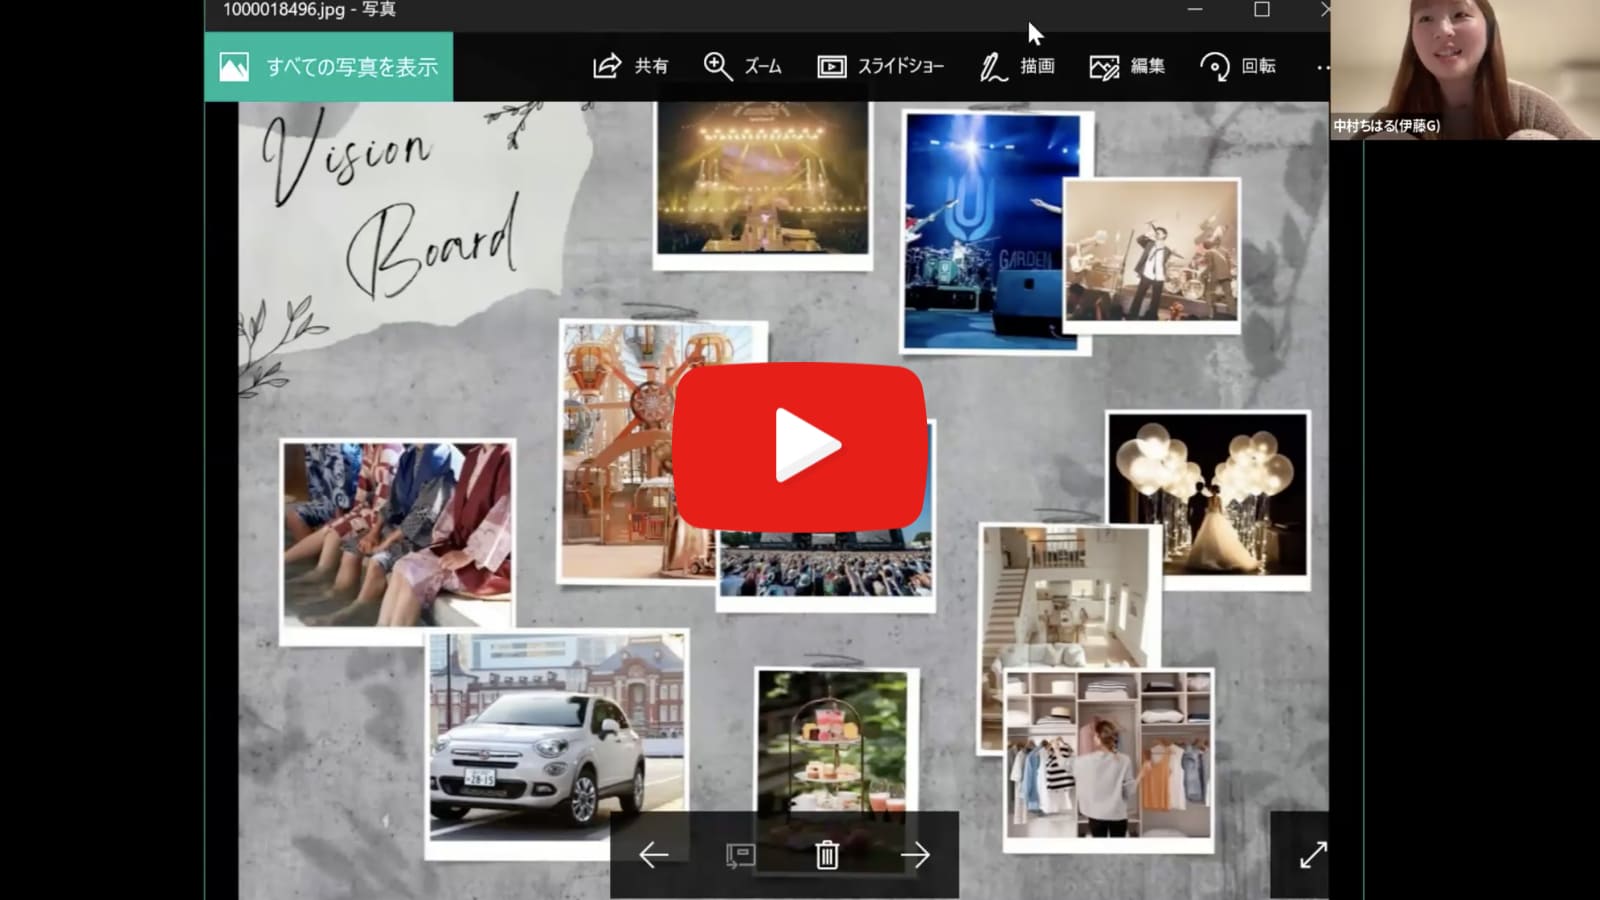Image resolution: width=1600 pixels, height=900 pixels.
Task: Rotate the photo with 回転 icon
Action: pos(1214,67)
